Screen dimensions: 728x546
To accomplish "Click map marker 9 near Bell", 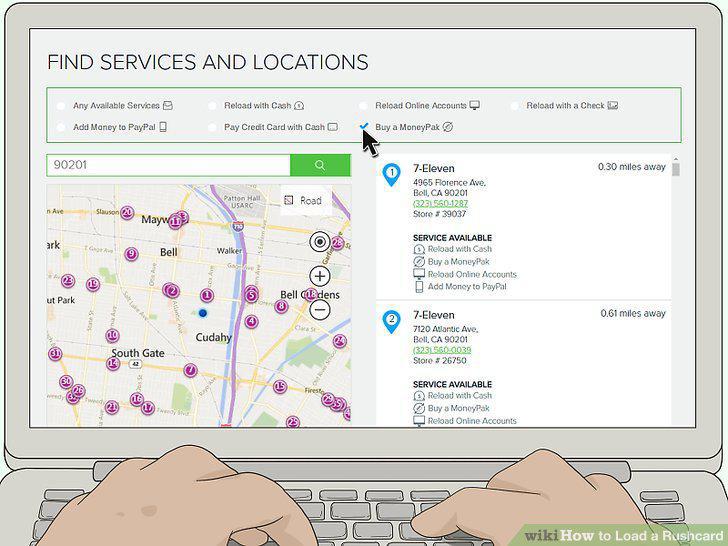I will pos(131,254).
